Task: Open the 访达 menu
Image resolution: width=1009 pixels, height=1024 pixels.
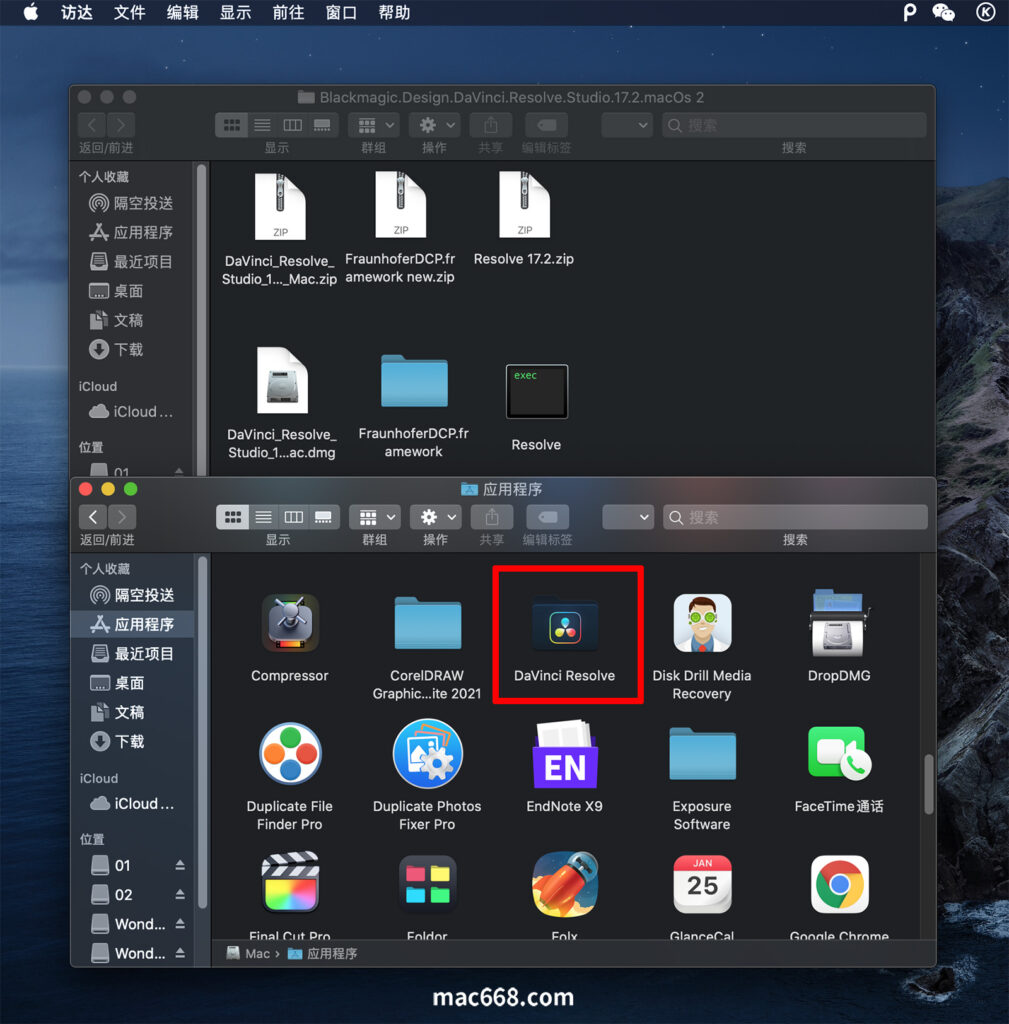Action: [x=77, y=12]
